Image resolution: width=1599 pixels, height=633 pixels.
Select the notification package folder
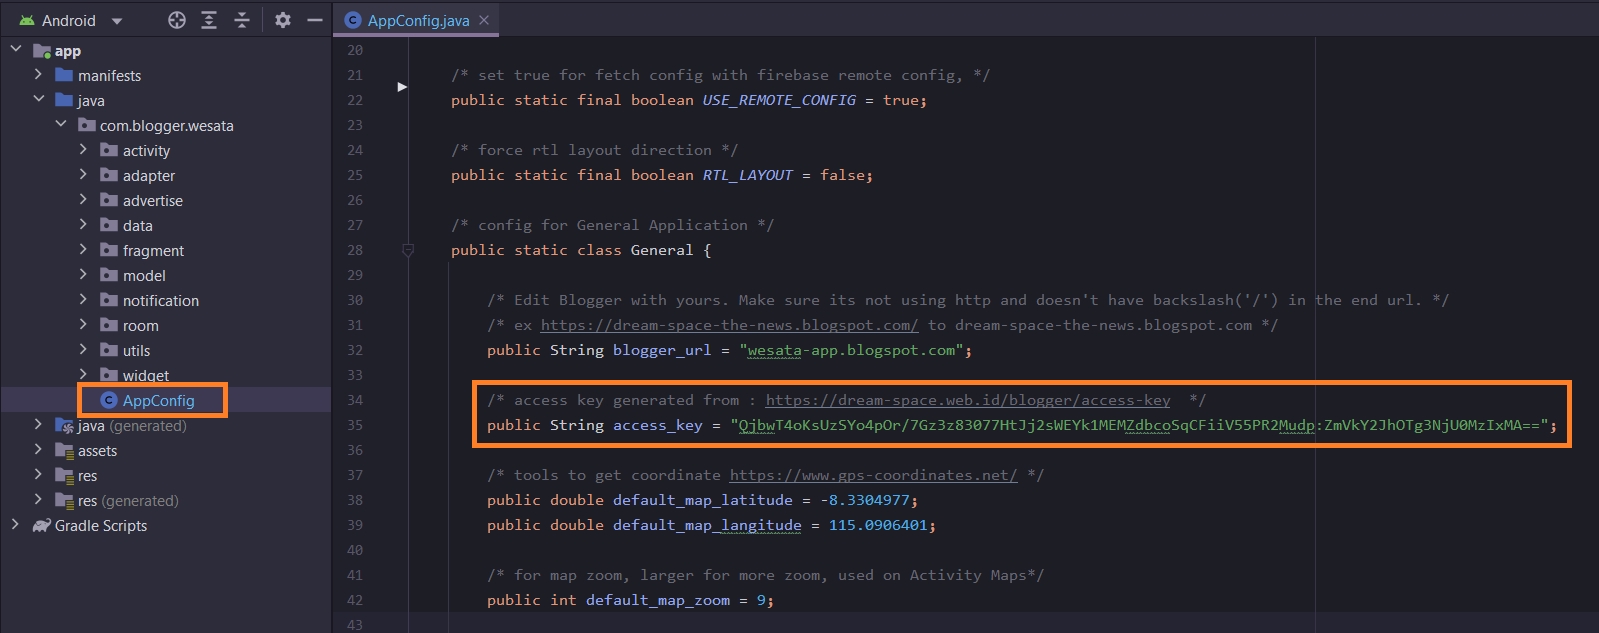(x=160, y=301)
